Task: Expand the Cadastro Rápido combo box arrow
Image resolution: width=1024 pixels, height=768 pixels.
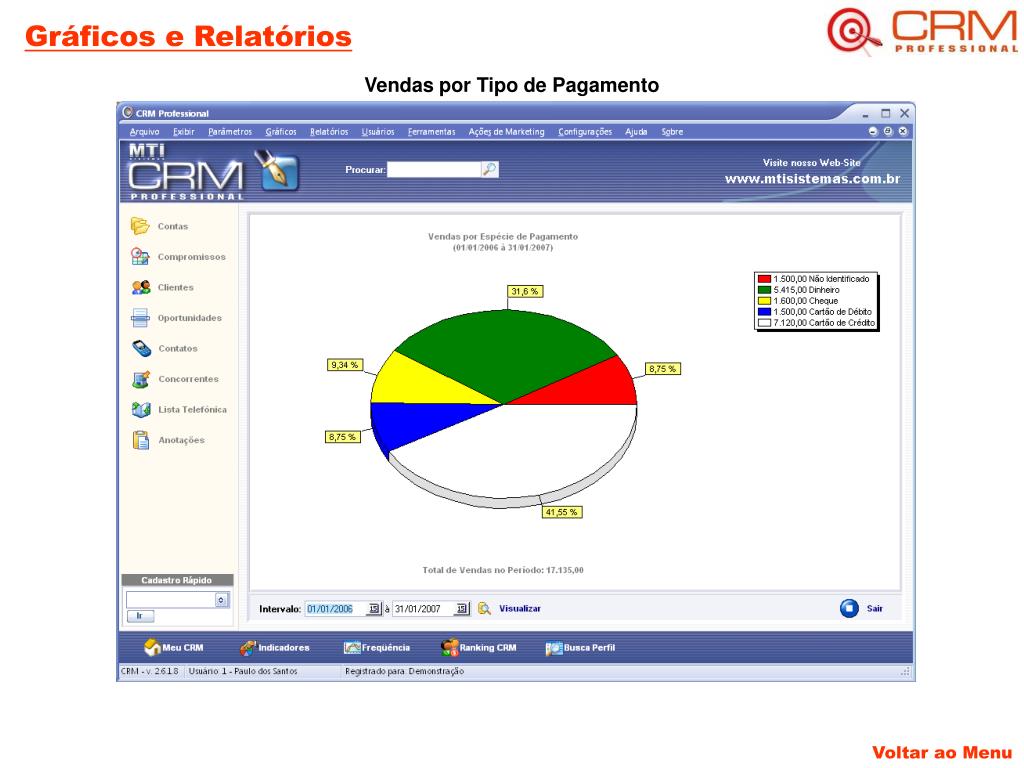Action: pos(221,600)
